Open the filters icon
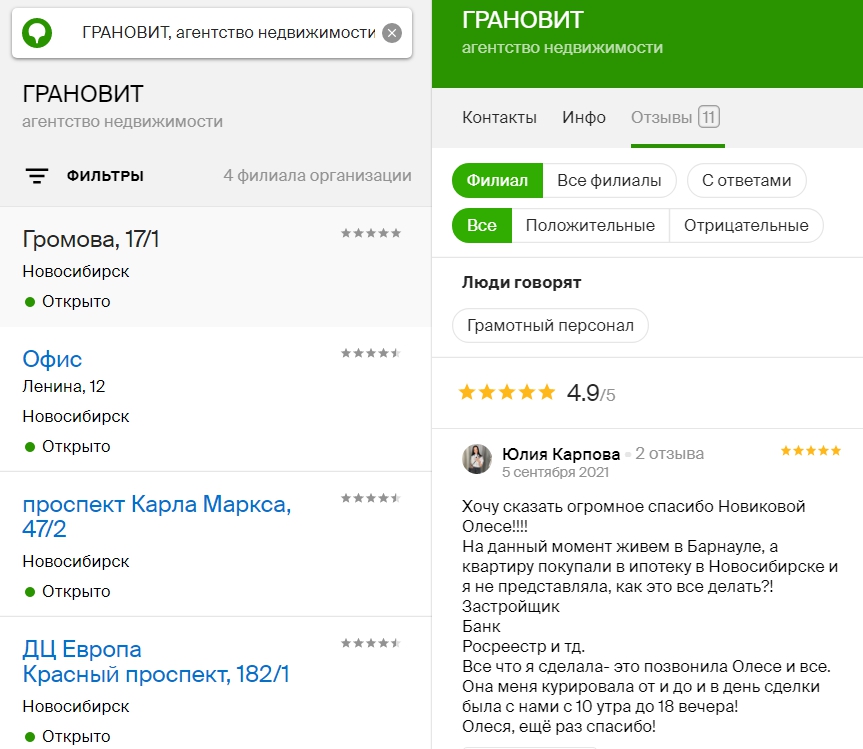The width and height of the screenshot is (863, 749). point(37,176)
